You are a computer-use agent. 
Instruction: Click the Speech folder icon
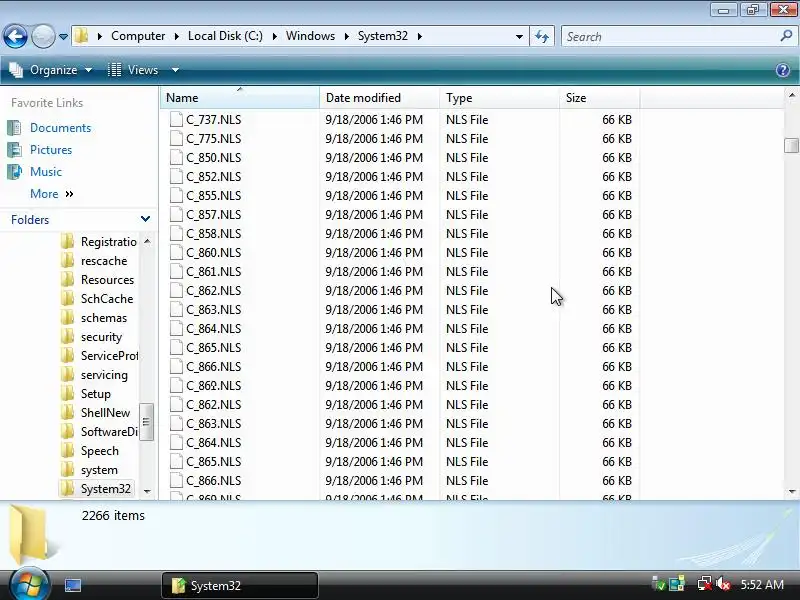(67, 451)
